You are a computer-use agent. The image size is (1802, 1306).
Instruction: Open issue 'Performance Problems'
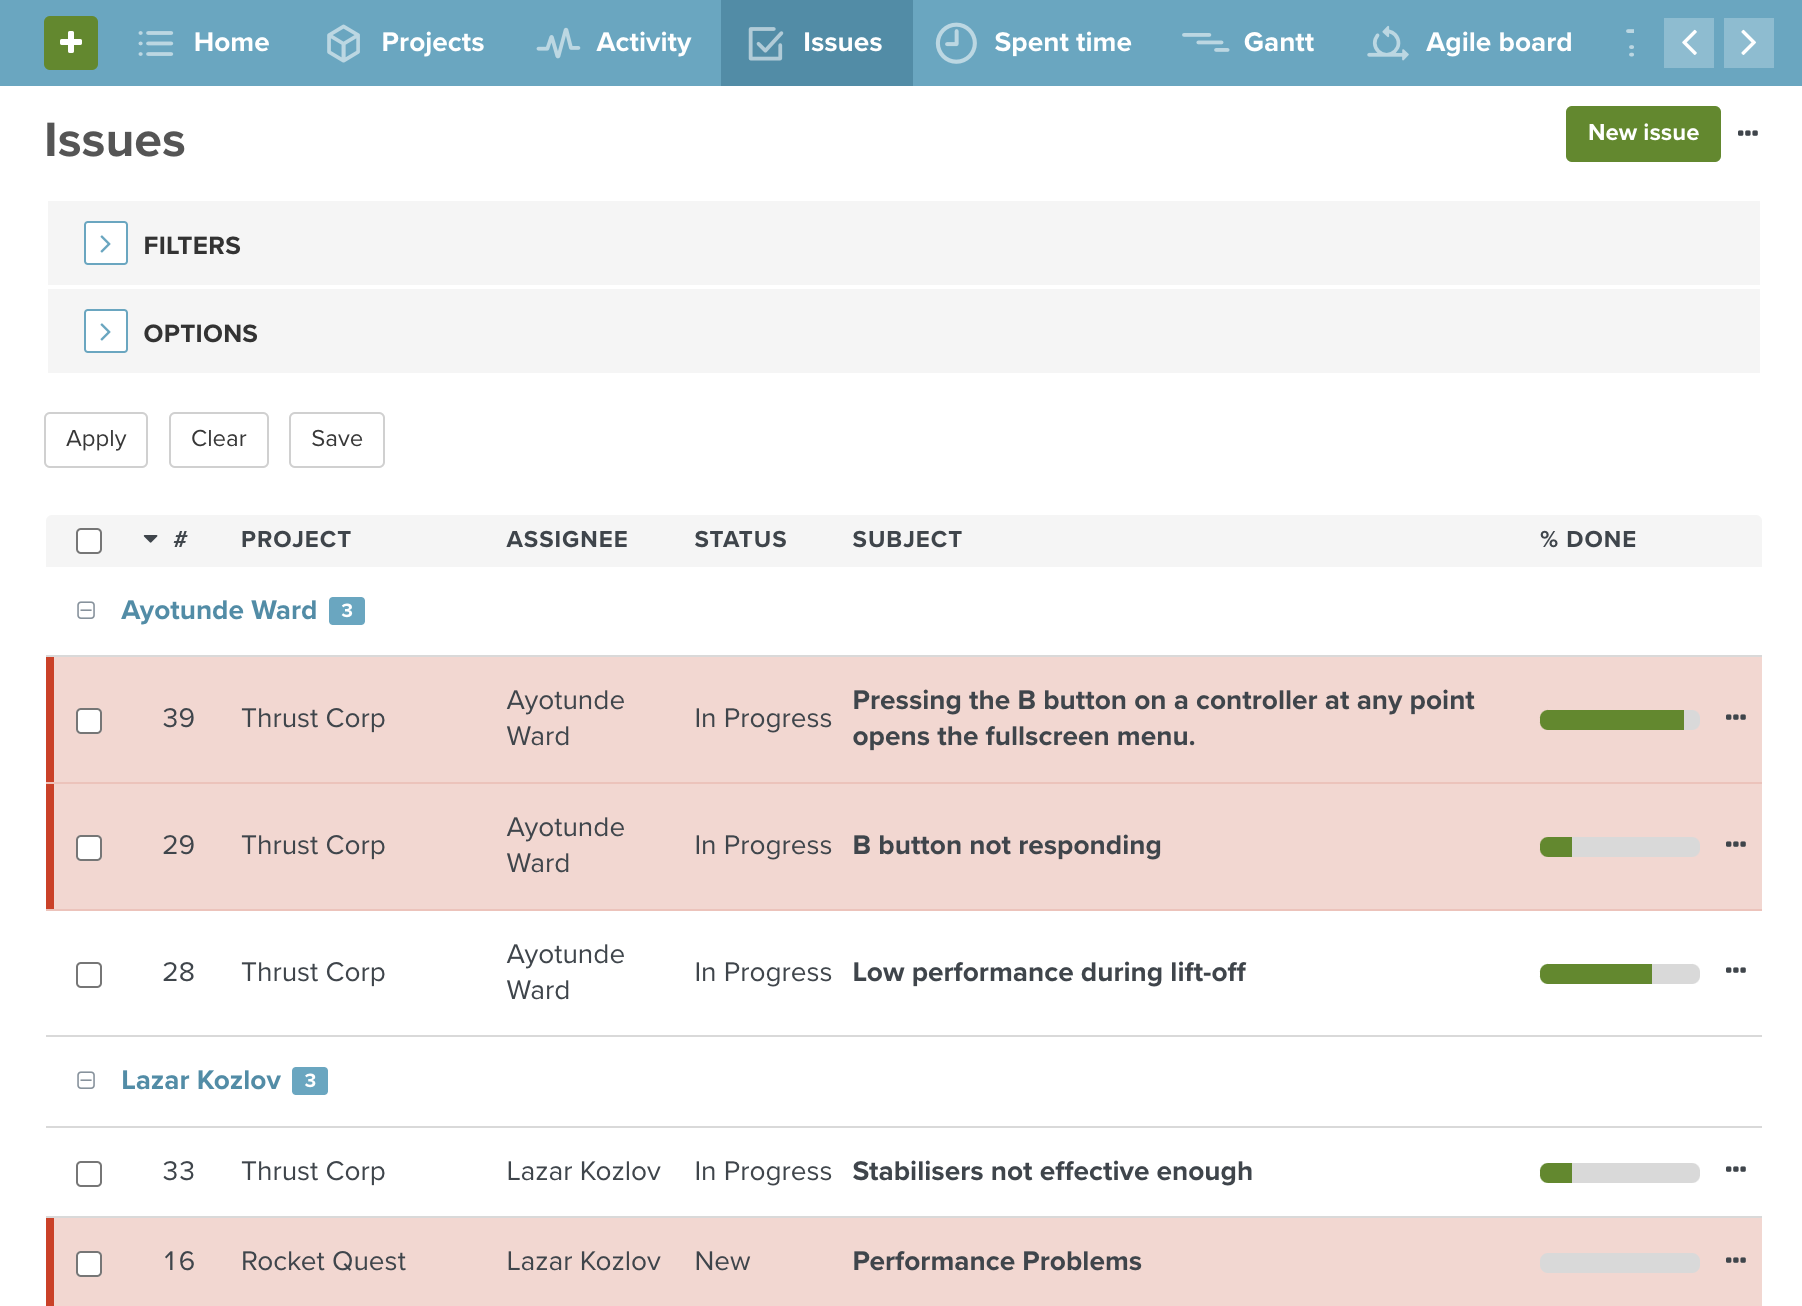[x=997, y=1262]
